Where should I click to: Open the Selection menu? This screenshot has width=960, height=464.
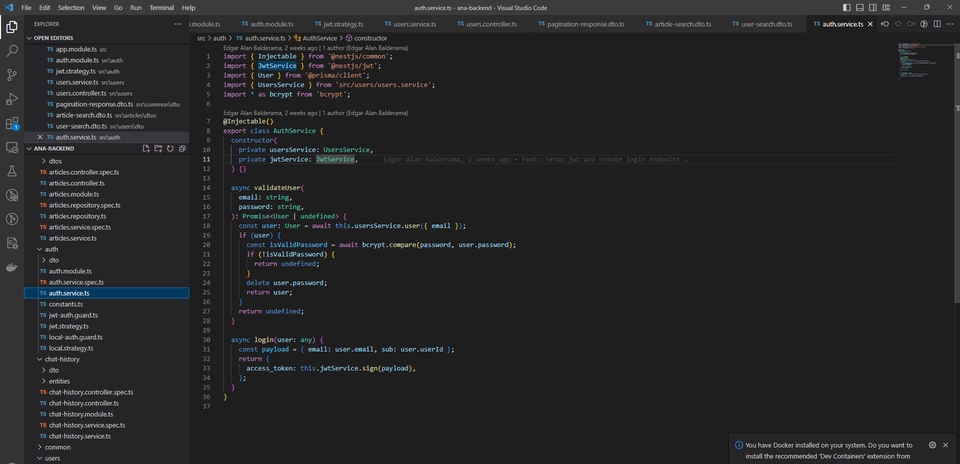click(71, 8)
